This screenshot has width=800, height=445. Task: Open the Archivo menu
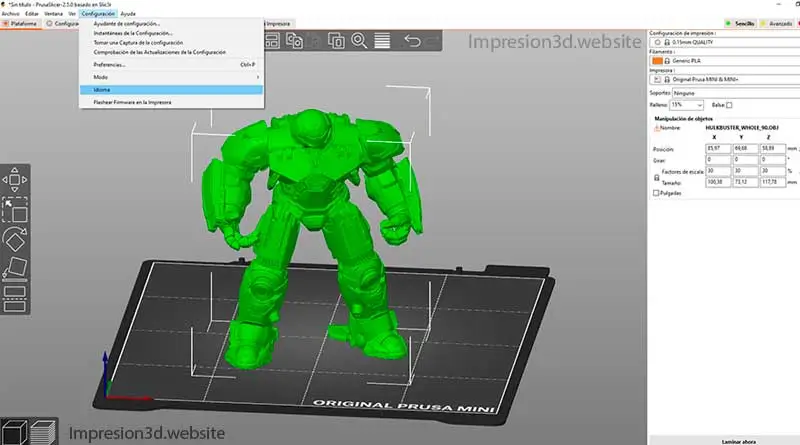pyautogui.click(x=10, y=14)
